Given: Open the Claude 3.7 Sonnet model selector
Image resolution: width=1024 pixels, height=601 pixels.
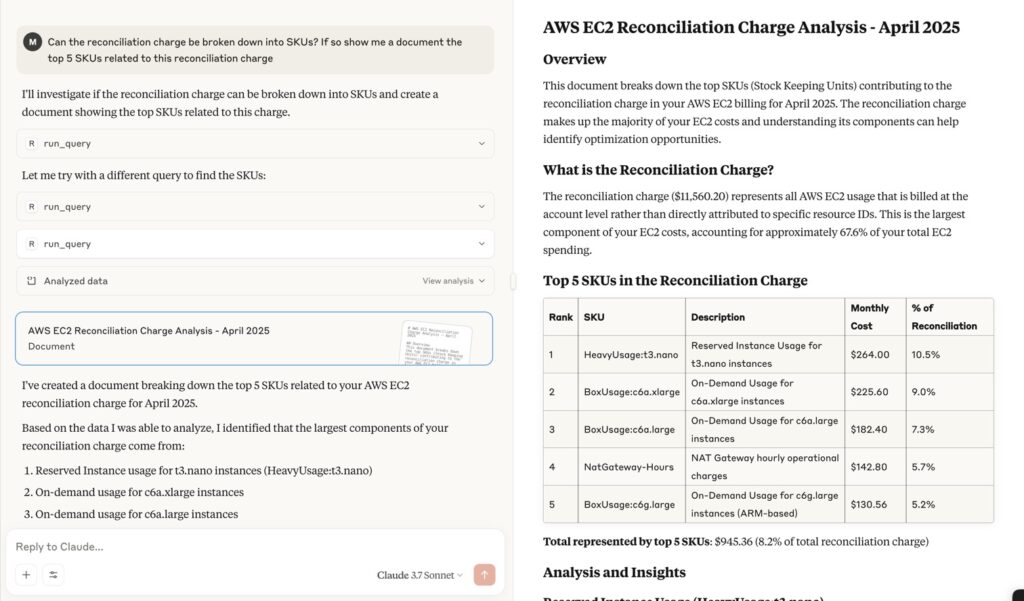Looking at the screenshot, I should (x=420, y=575).
